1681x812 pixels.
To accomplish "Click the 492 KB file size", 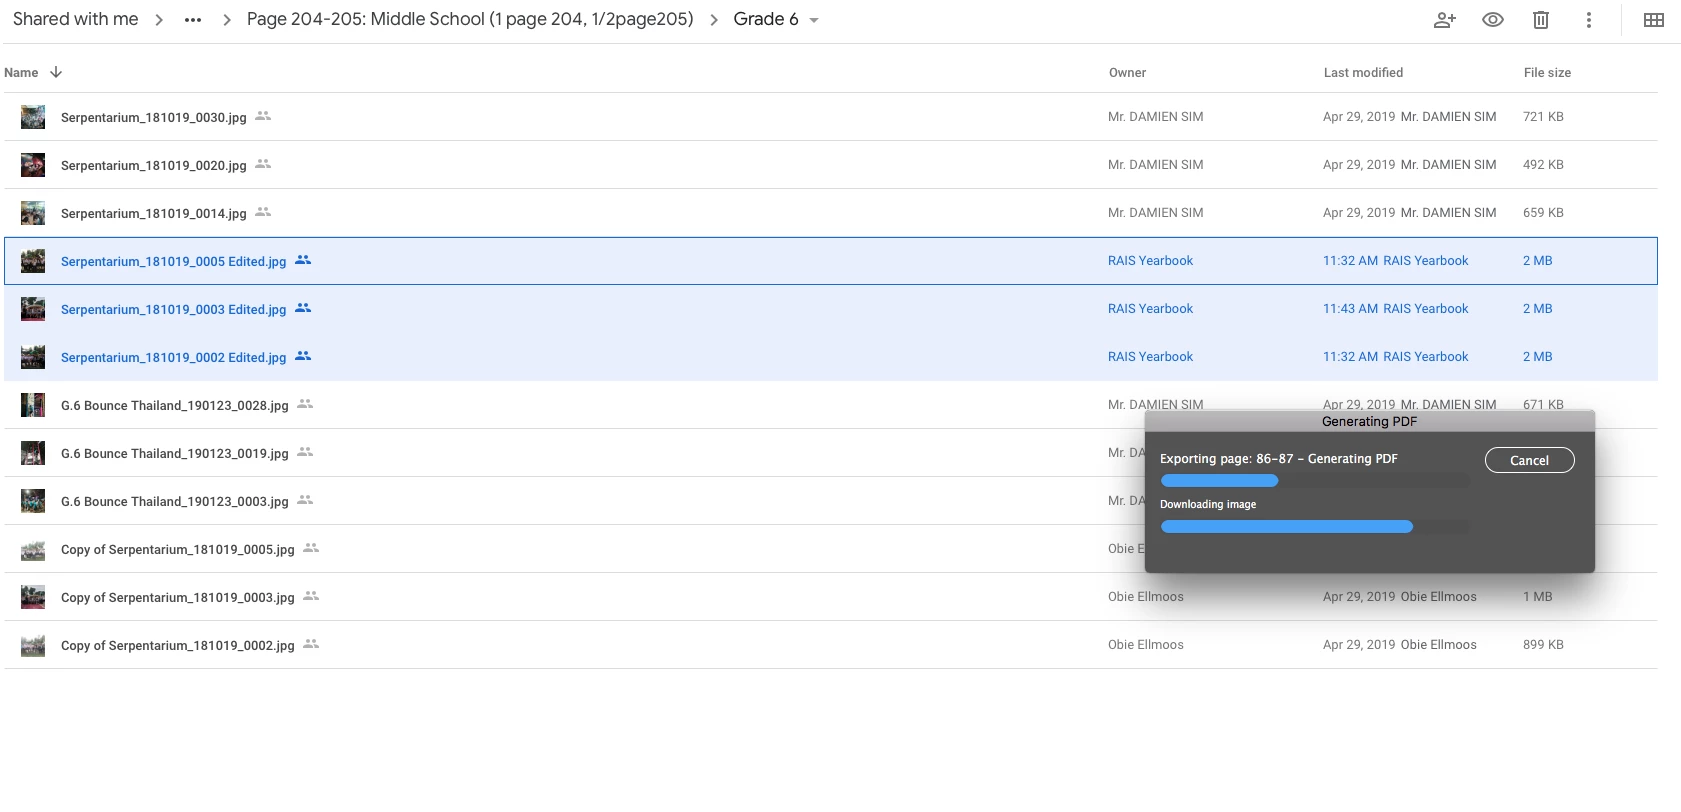I will pos(1543,165).
